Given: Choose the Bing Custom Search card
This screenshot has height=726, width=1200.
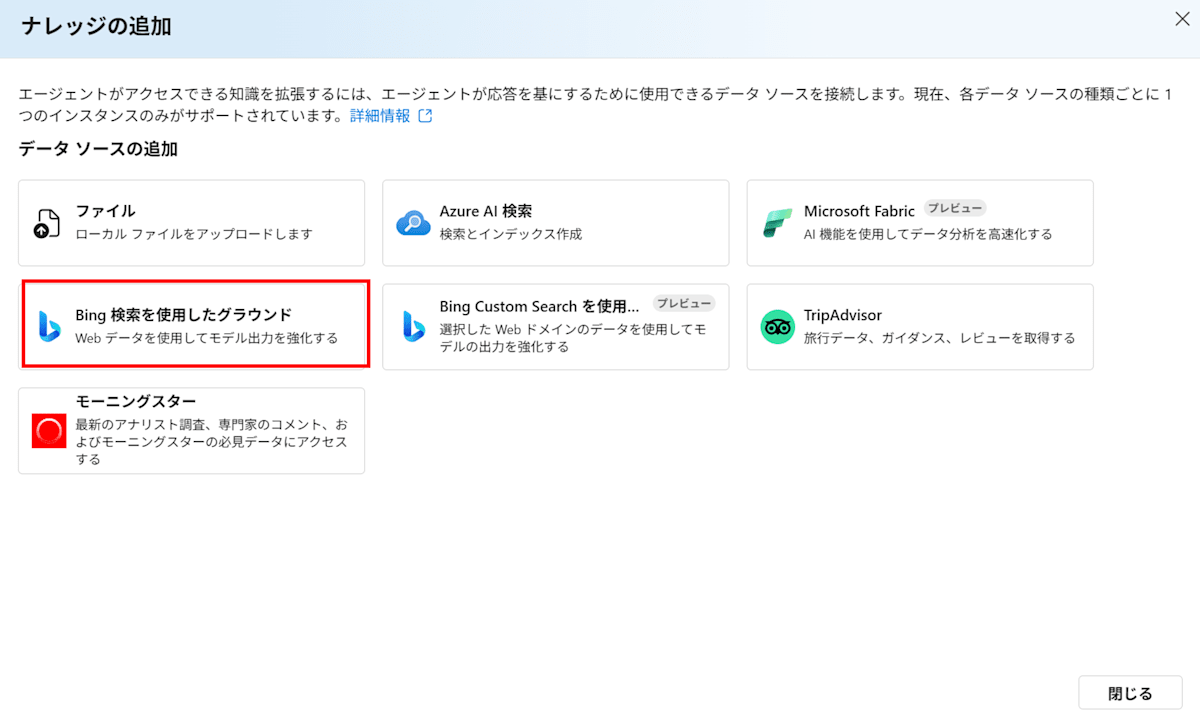Looking at the screenshot, I should 555,327.
